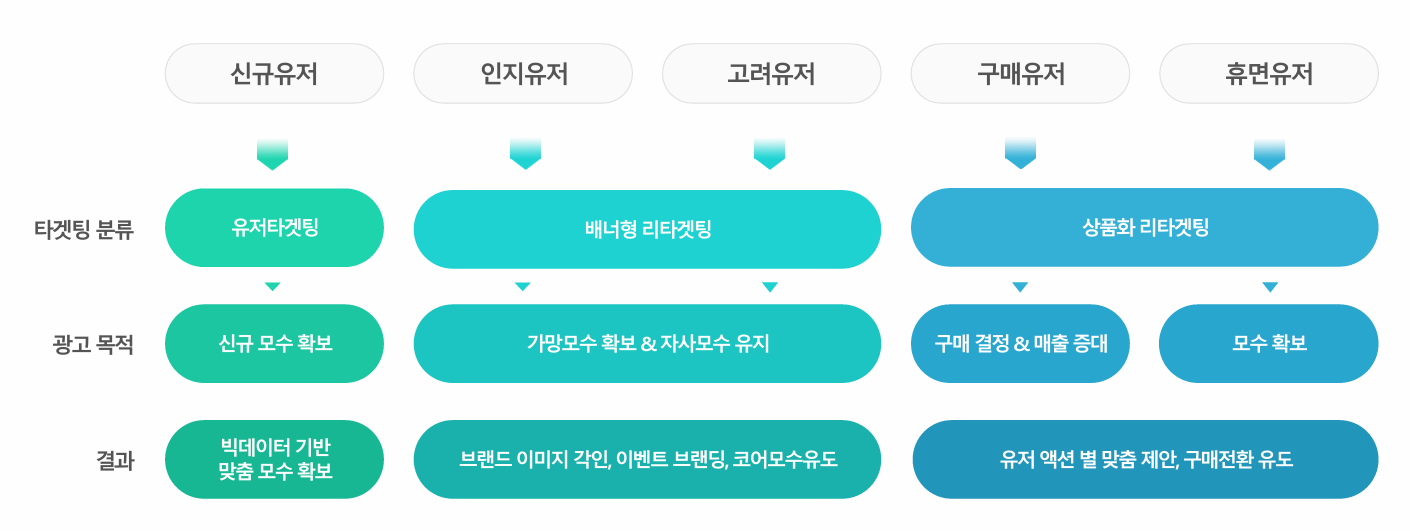Click 가망모수 확보 & 자사모수 유지 box
Viewport: 1410px width, 531px height.
(647, 344)
